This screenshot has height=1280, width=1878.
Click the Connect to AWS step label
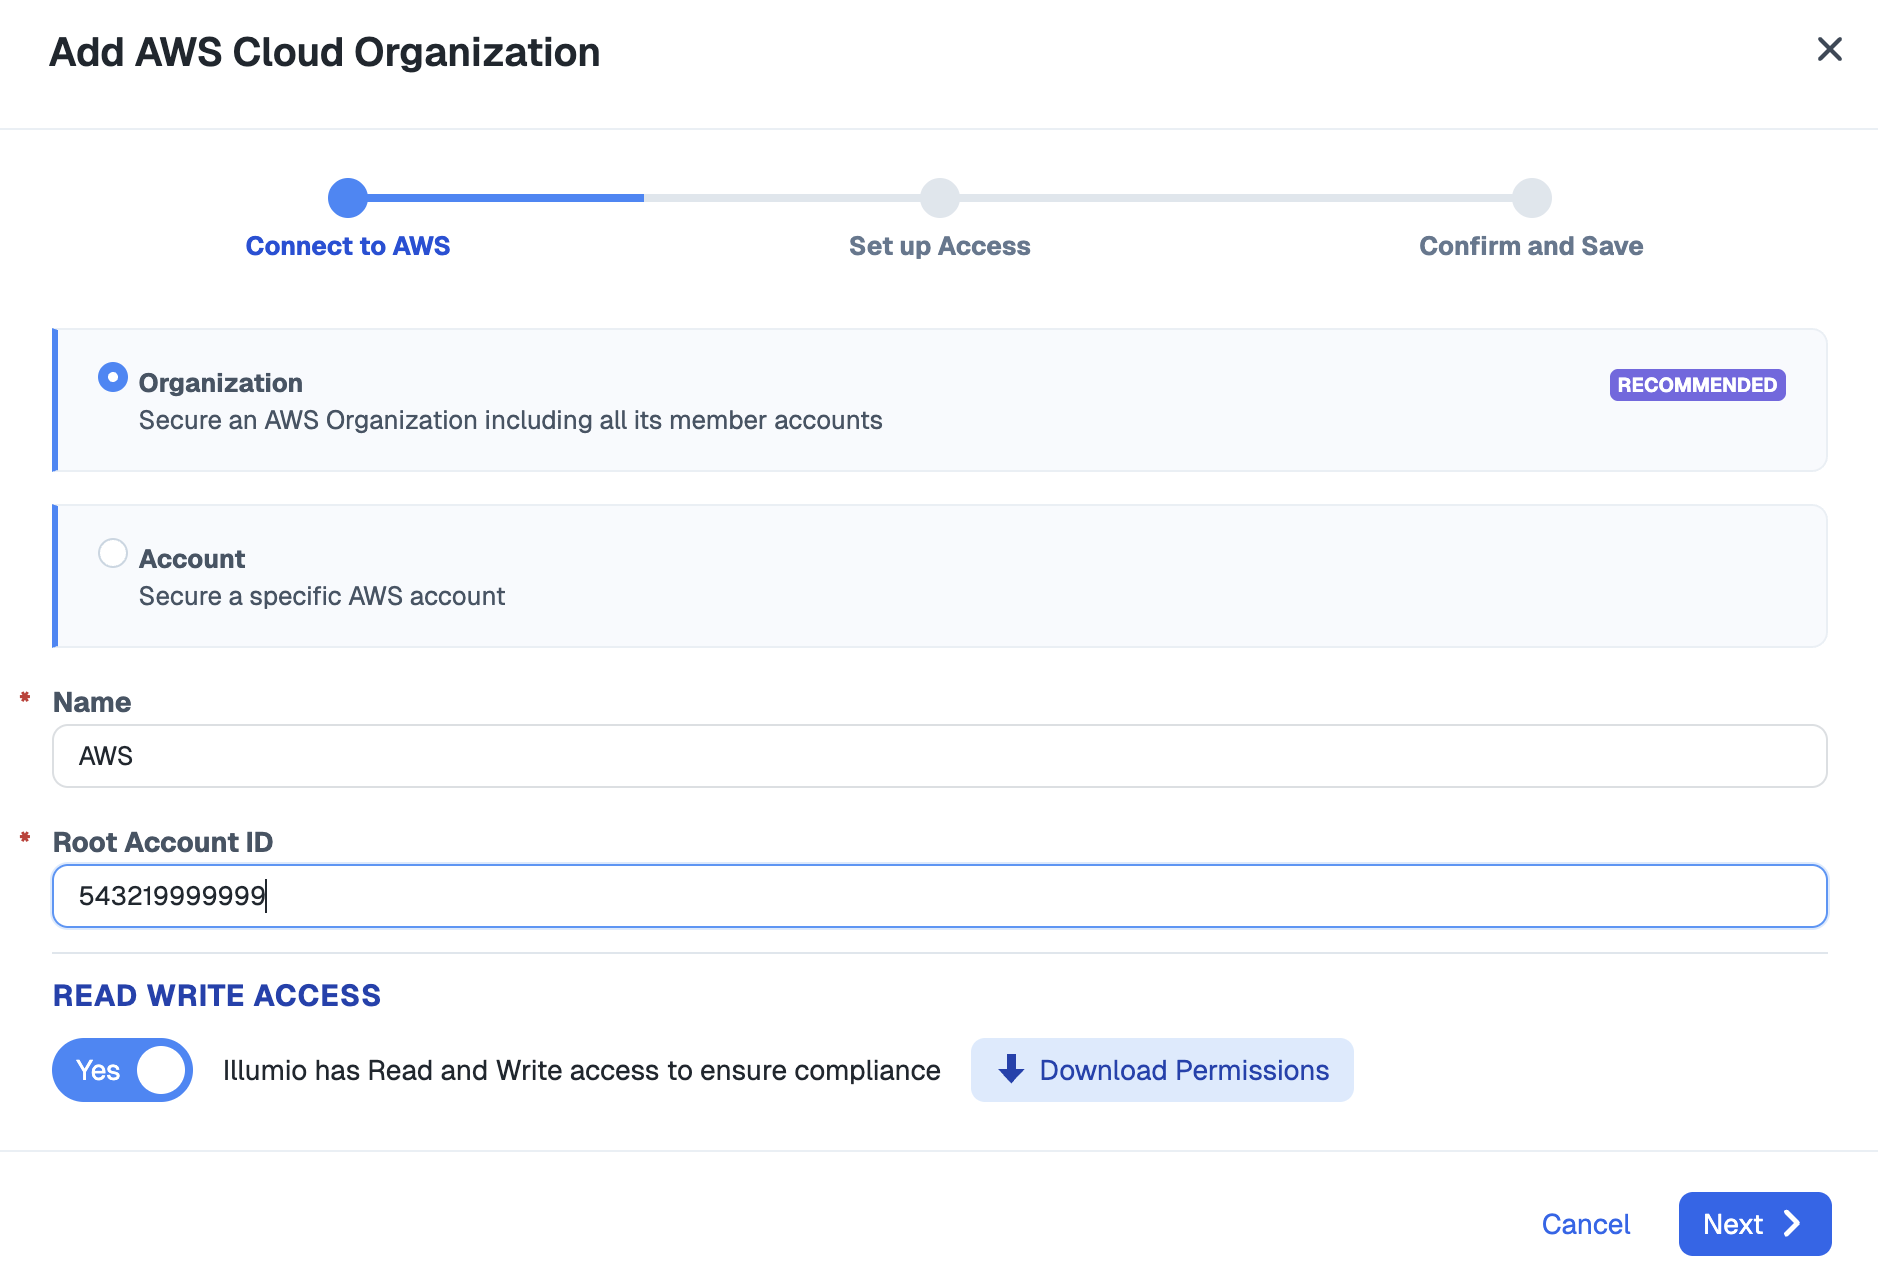[348, 246]
